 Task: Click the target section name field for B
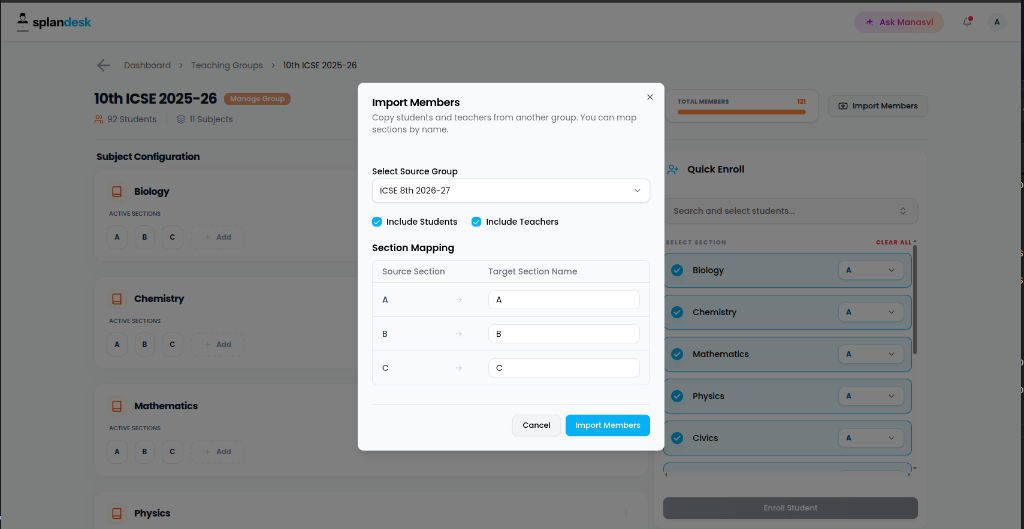pos(564,334)
